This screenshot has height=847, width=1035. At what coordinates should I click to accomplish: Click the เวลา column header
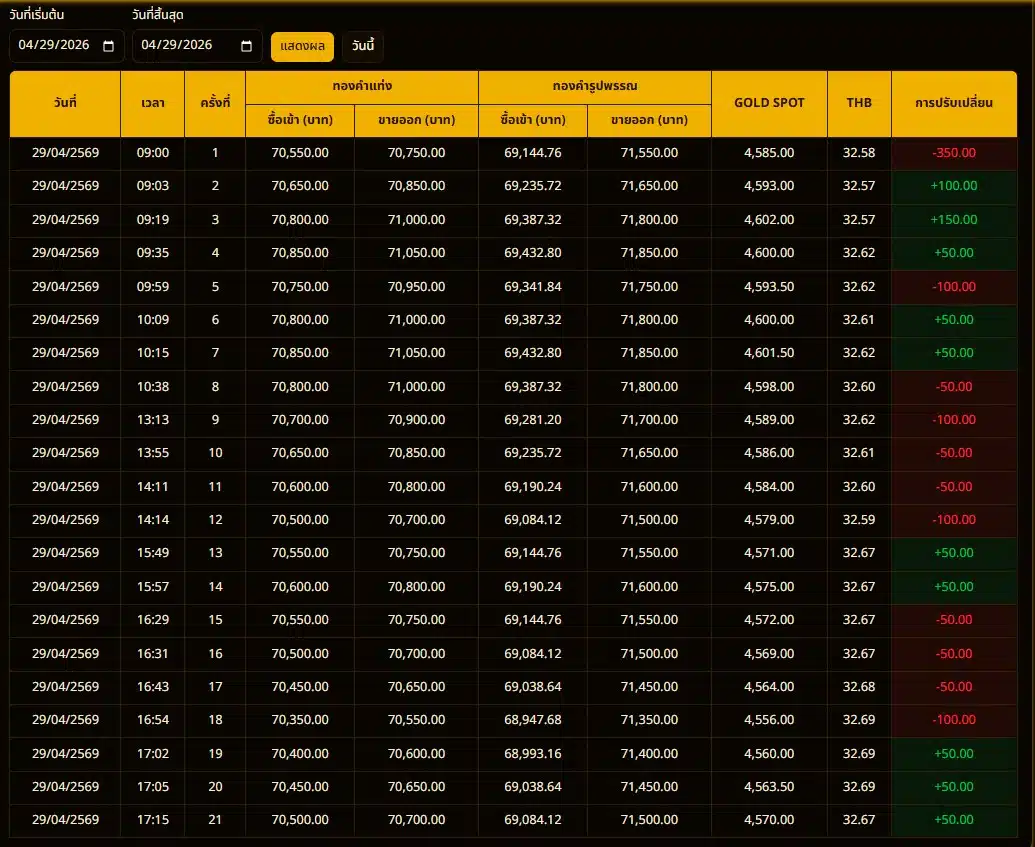pyautogui.click(x=153, y=103)
